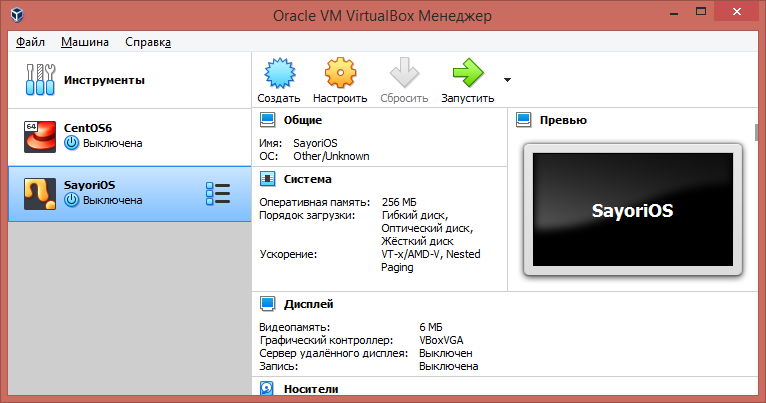This screenshot has width=766, height=403.
Task: Click the Выключена status text under CentOS6
Action: pyautogui.click(x=112, y=144)
